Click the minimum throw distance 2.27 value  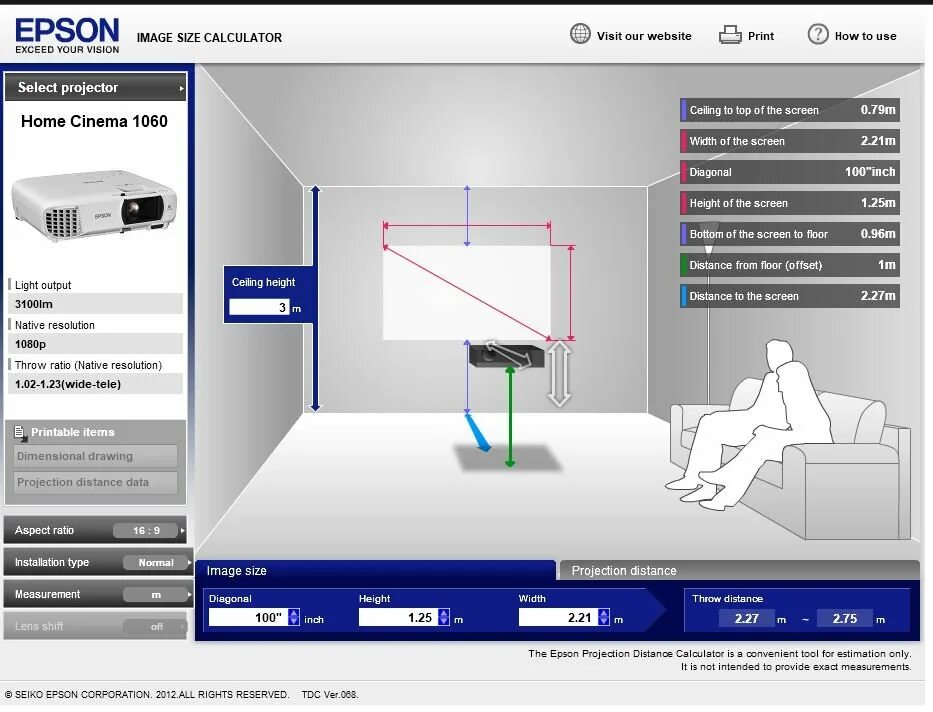click(746, 619)
